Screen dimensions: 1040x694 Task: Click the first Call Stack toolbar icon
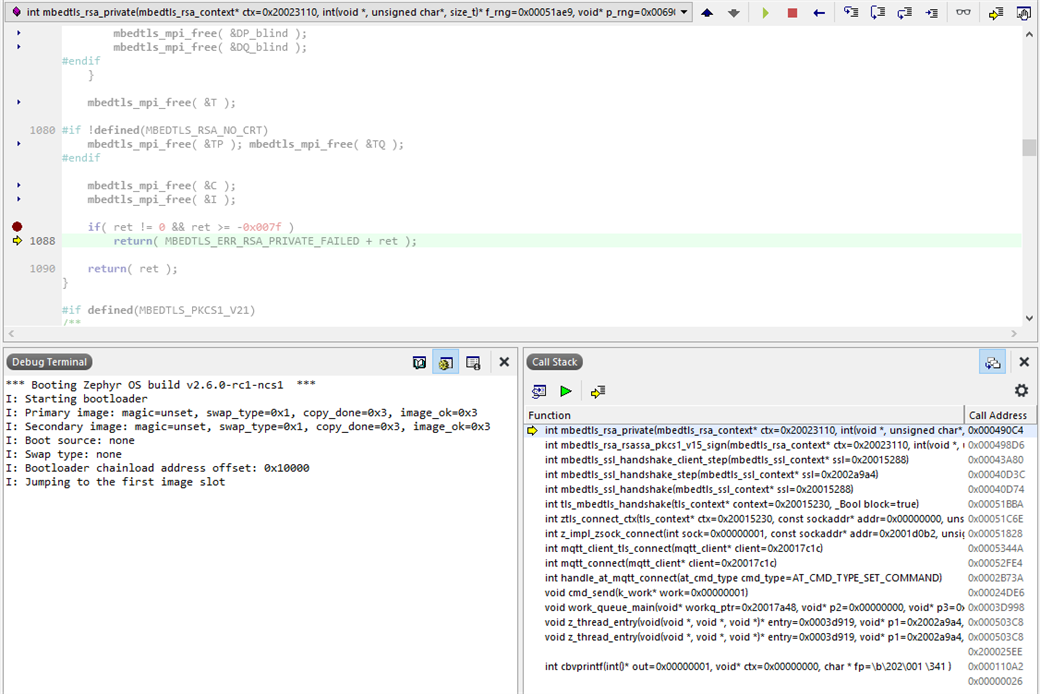(x=539, y=391)
